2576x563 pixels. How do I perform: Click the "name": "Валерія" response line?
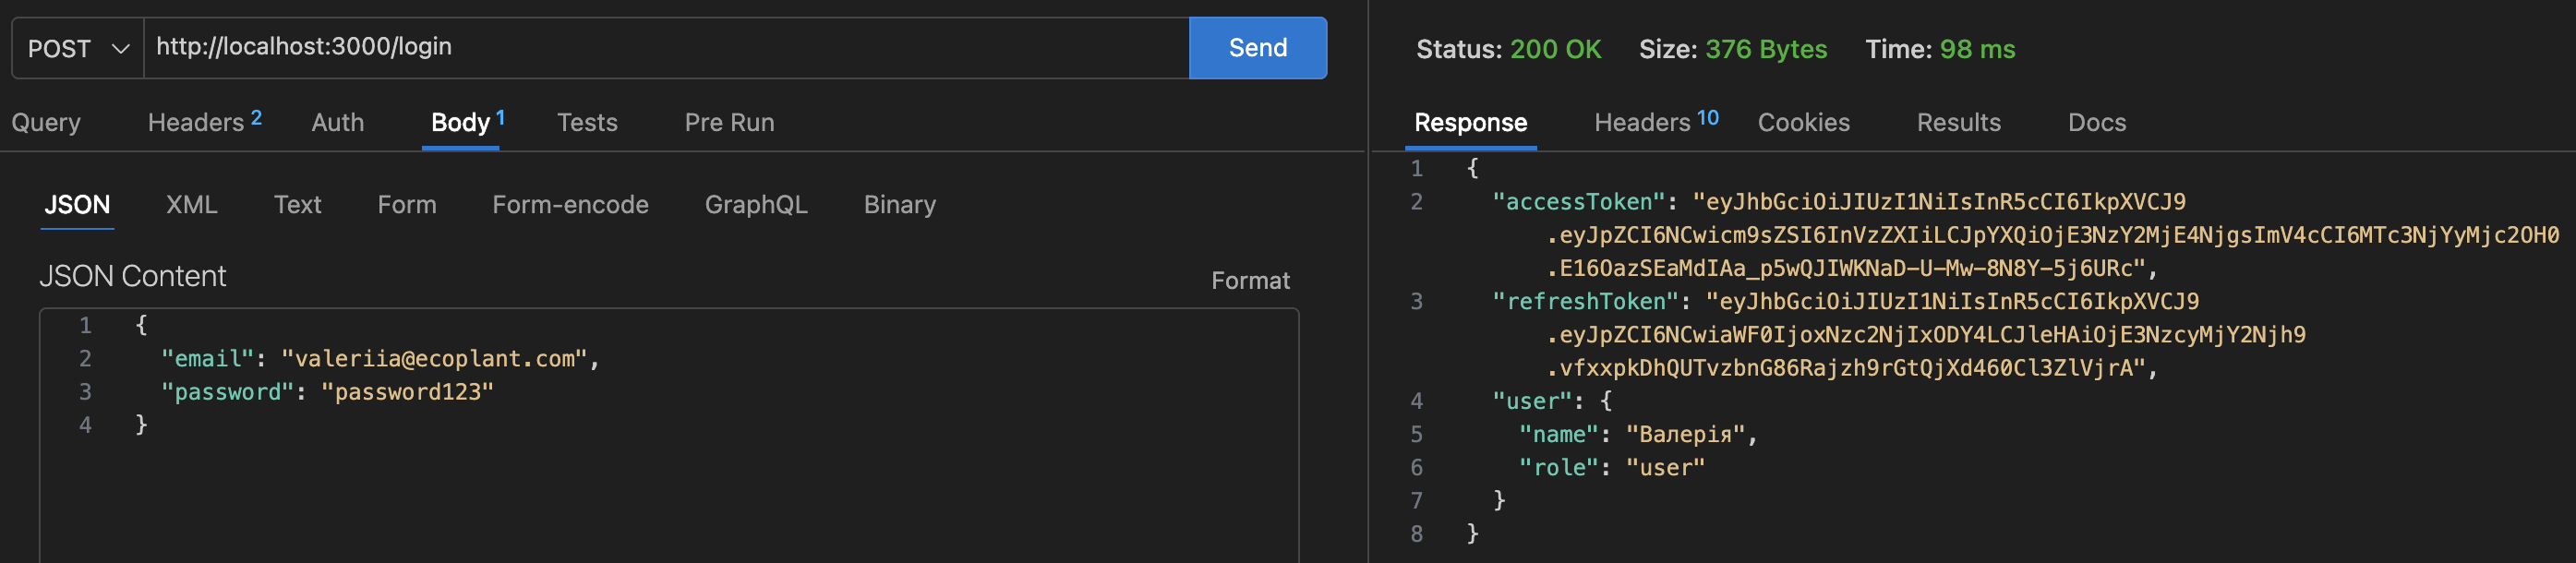pos(1637,434)
